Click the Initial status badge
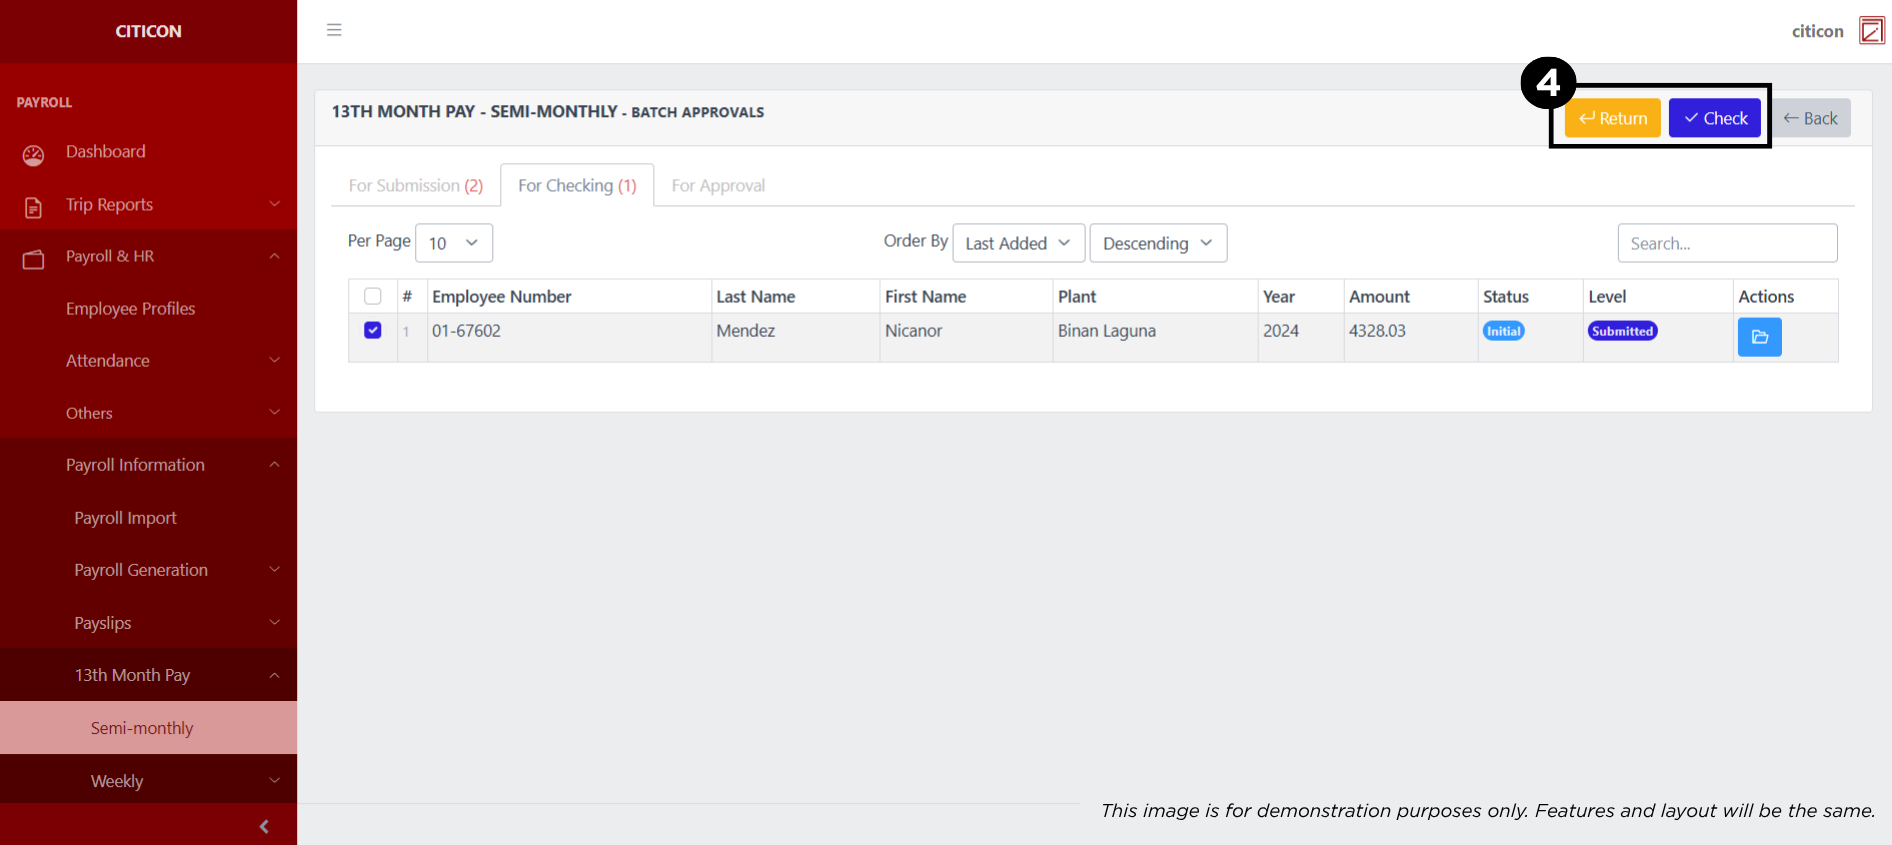This screenshot has width=1892, height=845. click(1503, 331)
